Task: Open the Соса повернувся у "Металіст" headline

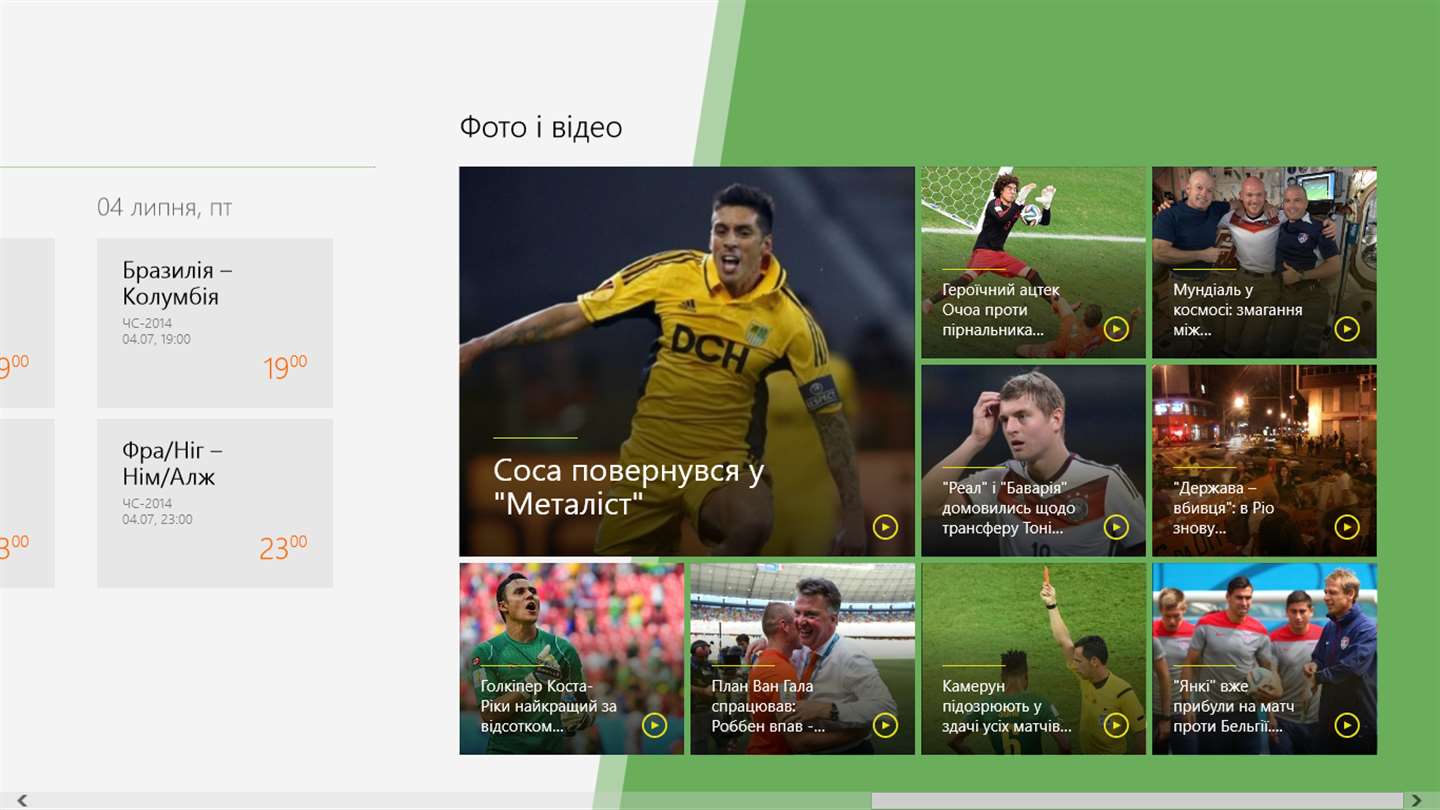Action: click(x=628, y=487)
